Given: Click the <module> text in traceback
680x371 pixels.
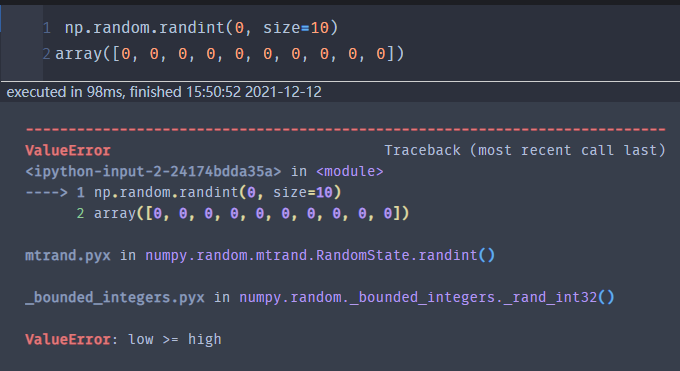Looking at the screenshot, I should [x=350, y=171].
